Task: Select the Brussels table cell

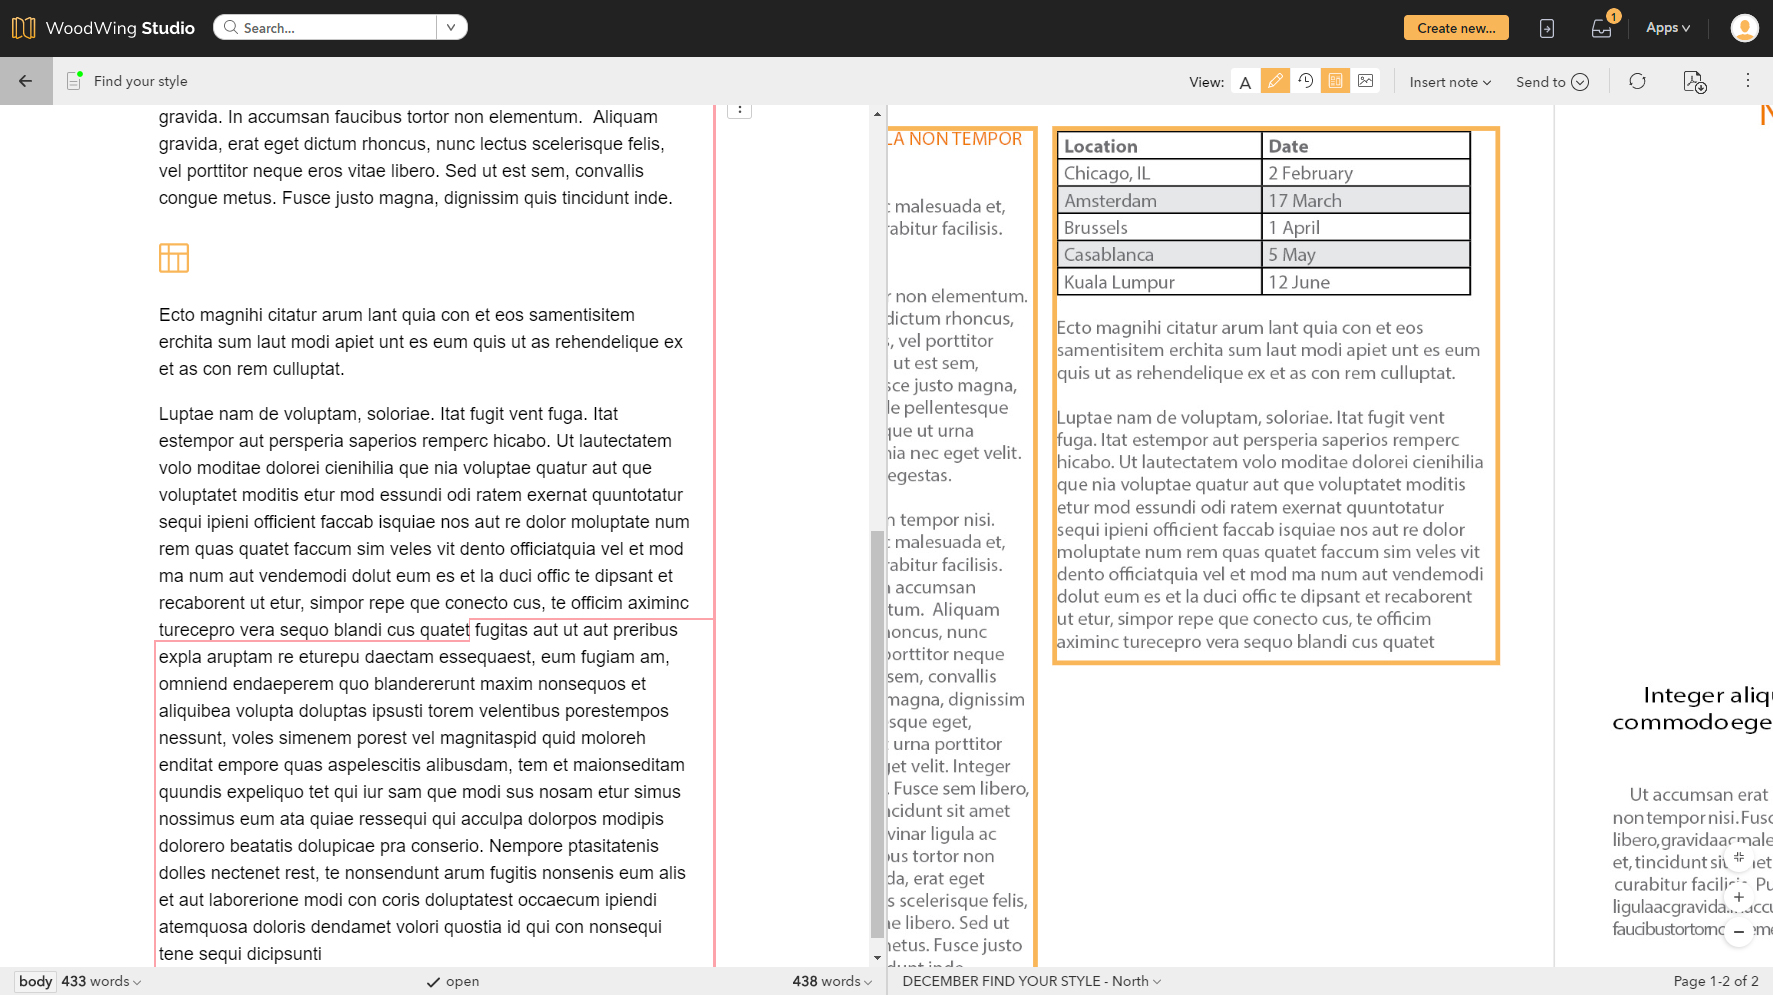Action: point(1160,227)
